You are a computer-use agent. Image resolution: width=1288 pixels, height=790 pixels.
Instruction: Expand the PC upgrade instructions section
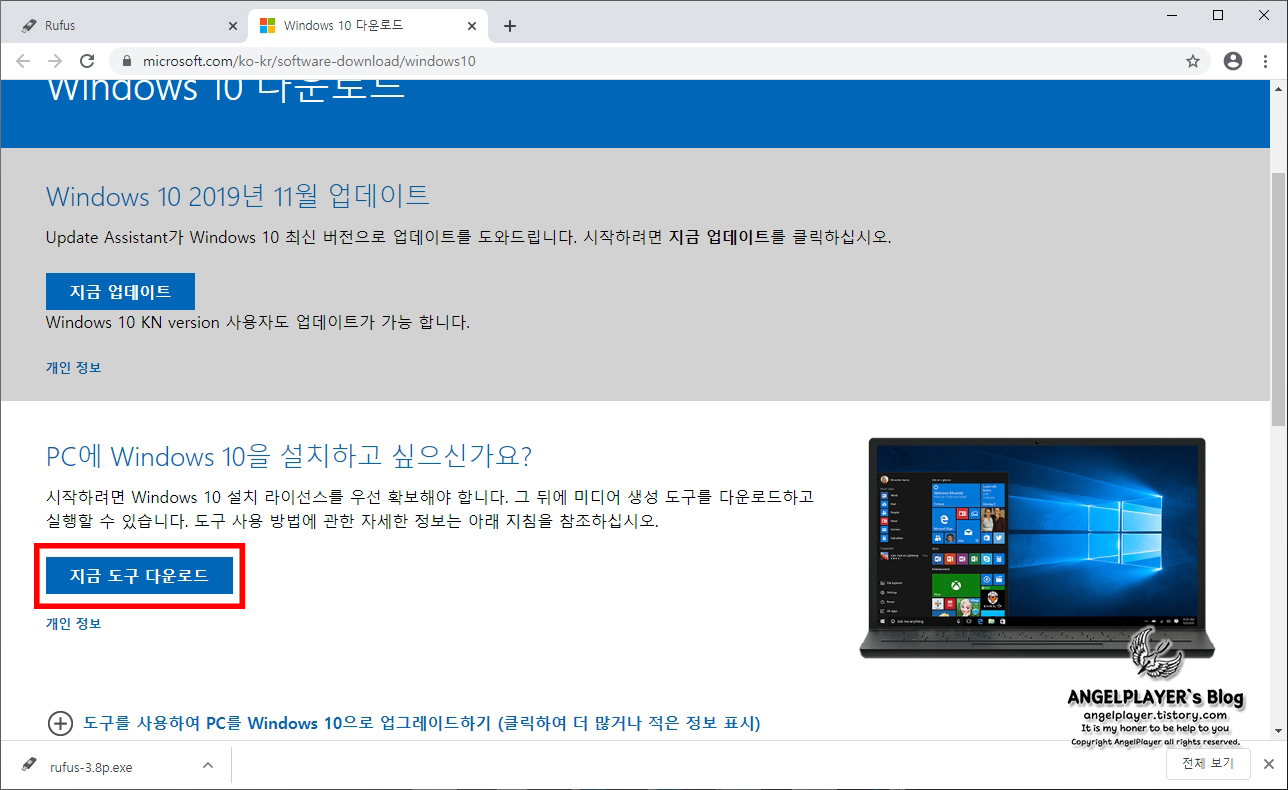(404, 723)
